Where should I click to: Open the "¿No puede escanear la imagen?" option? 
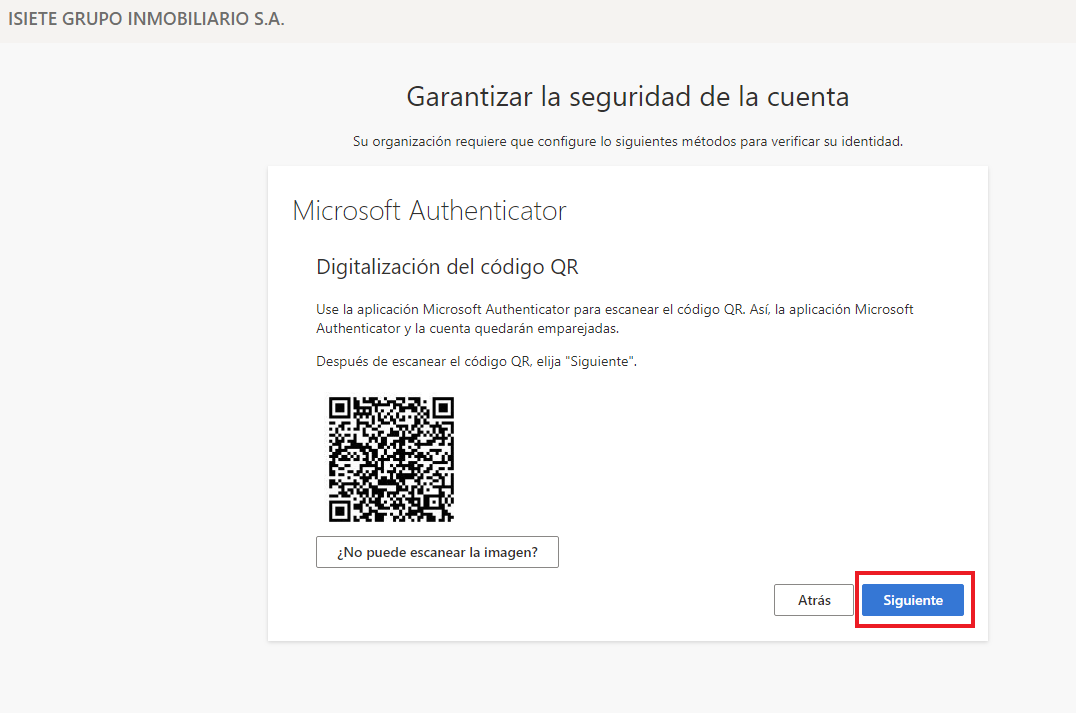tap(437, 552)
